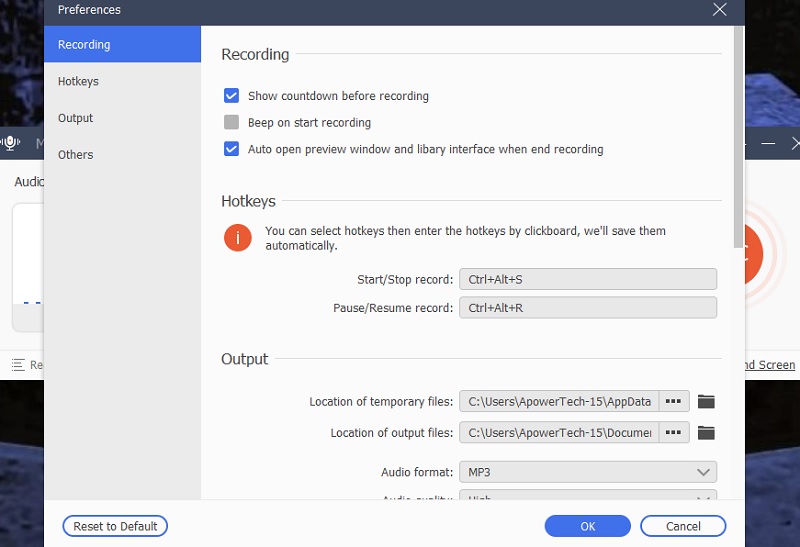Open output files folder icon
This screenshot has width=800, height=547.
point(706,433)
